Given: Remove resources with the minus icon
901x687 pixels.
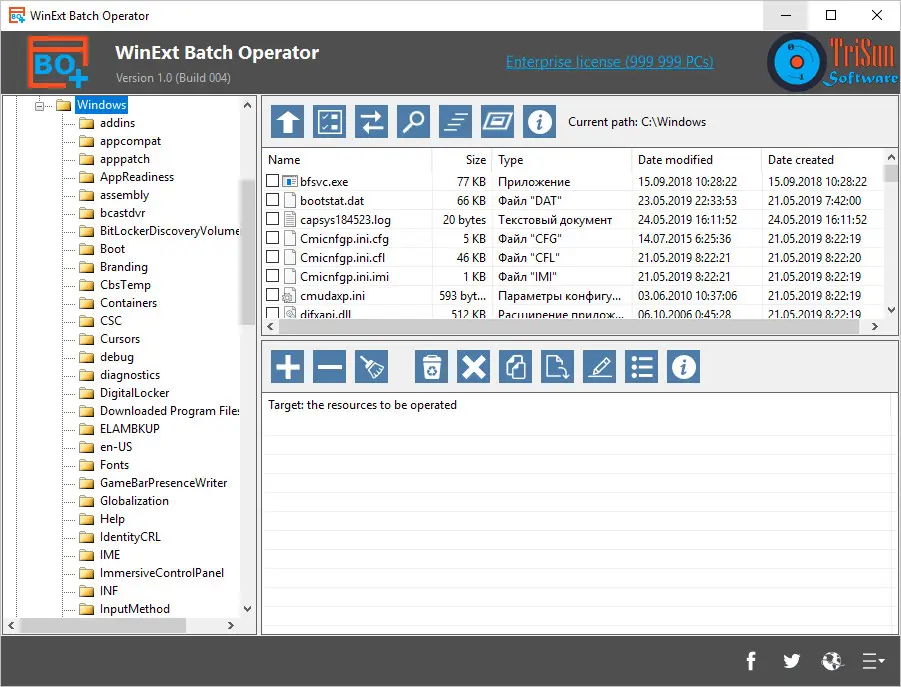Looking at the screenshot, I should coord(329,366).
